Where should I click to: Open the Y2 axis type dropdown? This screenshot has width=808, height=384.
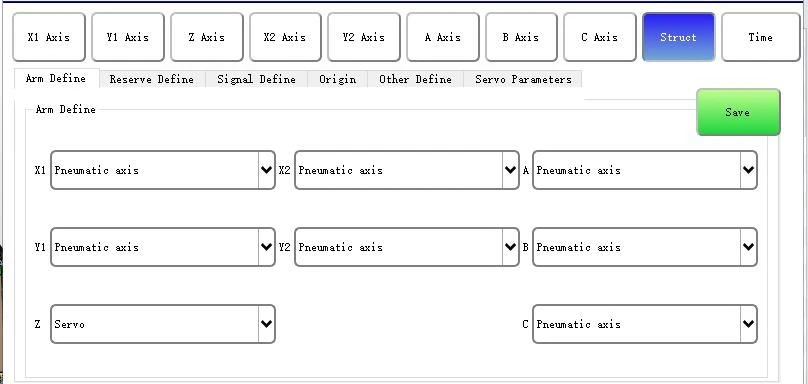coord(407,247)
